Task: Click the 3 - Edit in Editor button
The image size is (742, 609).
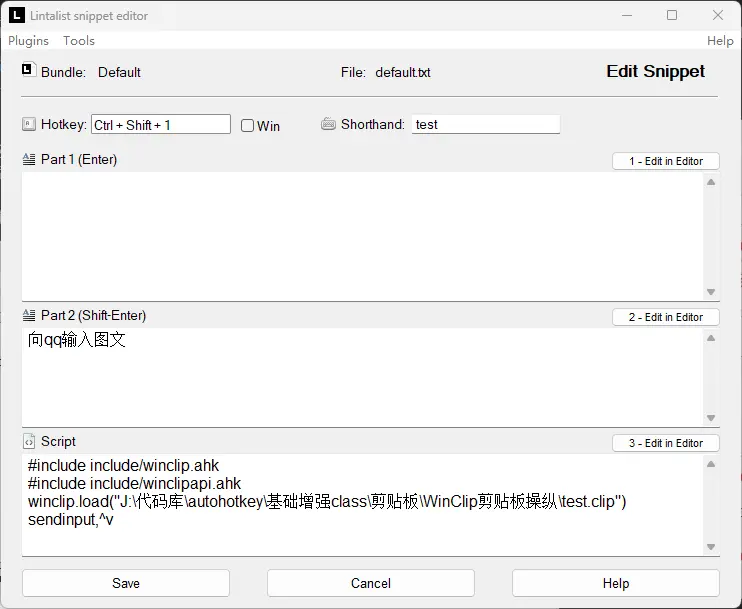Action: [x=666, y=443]
